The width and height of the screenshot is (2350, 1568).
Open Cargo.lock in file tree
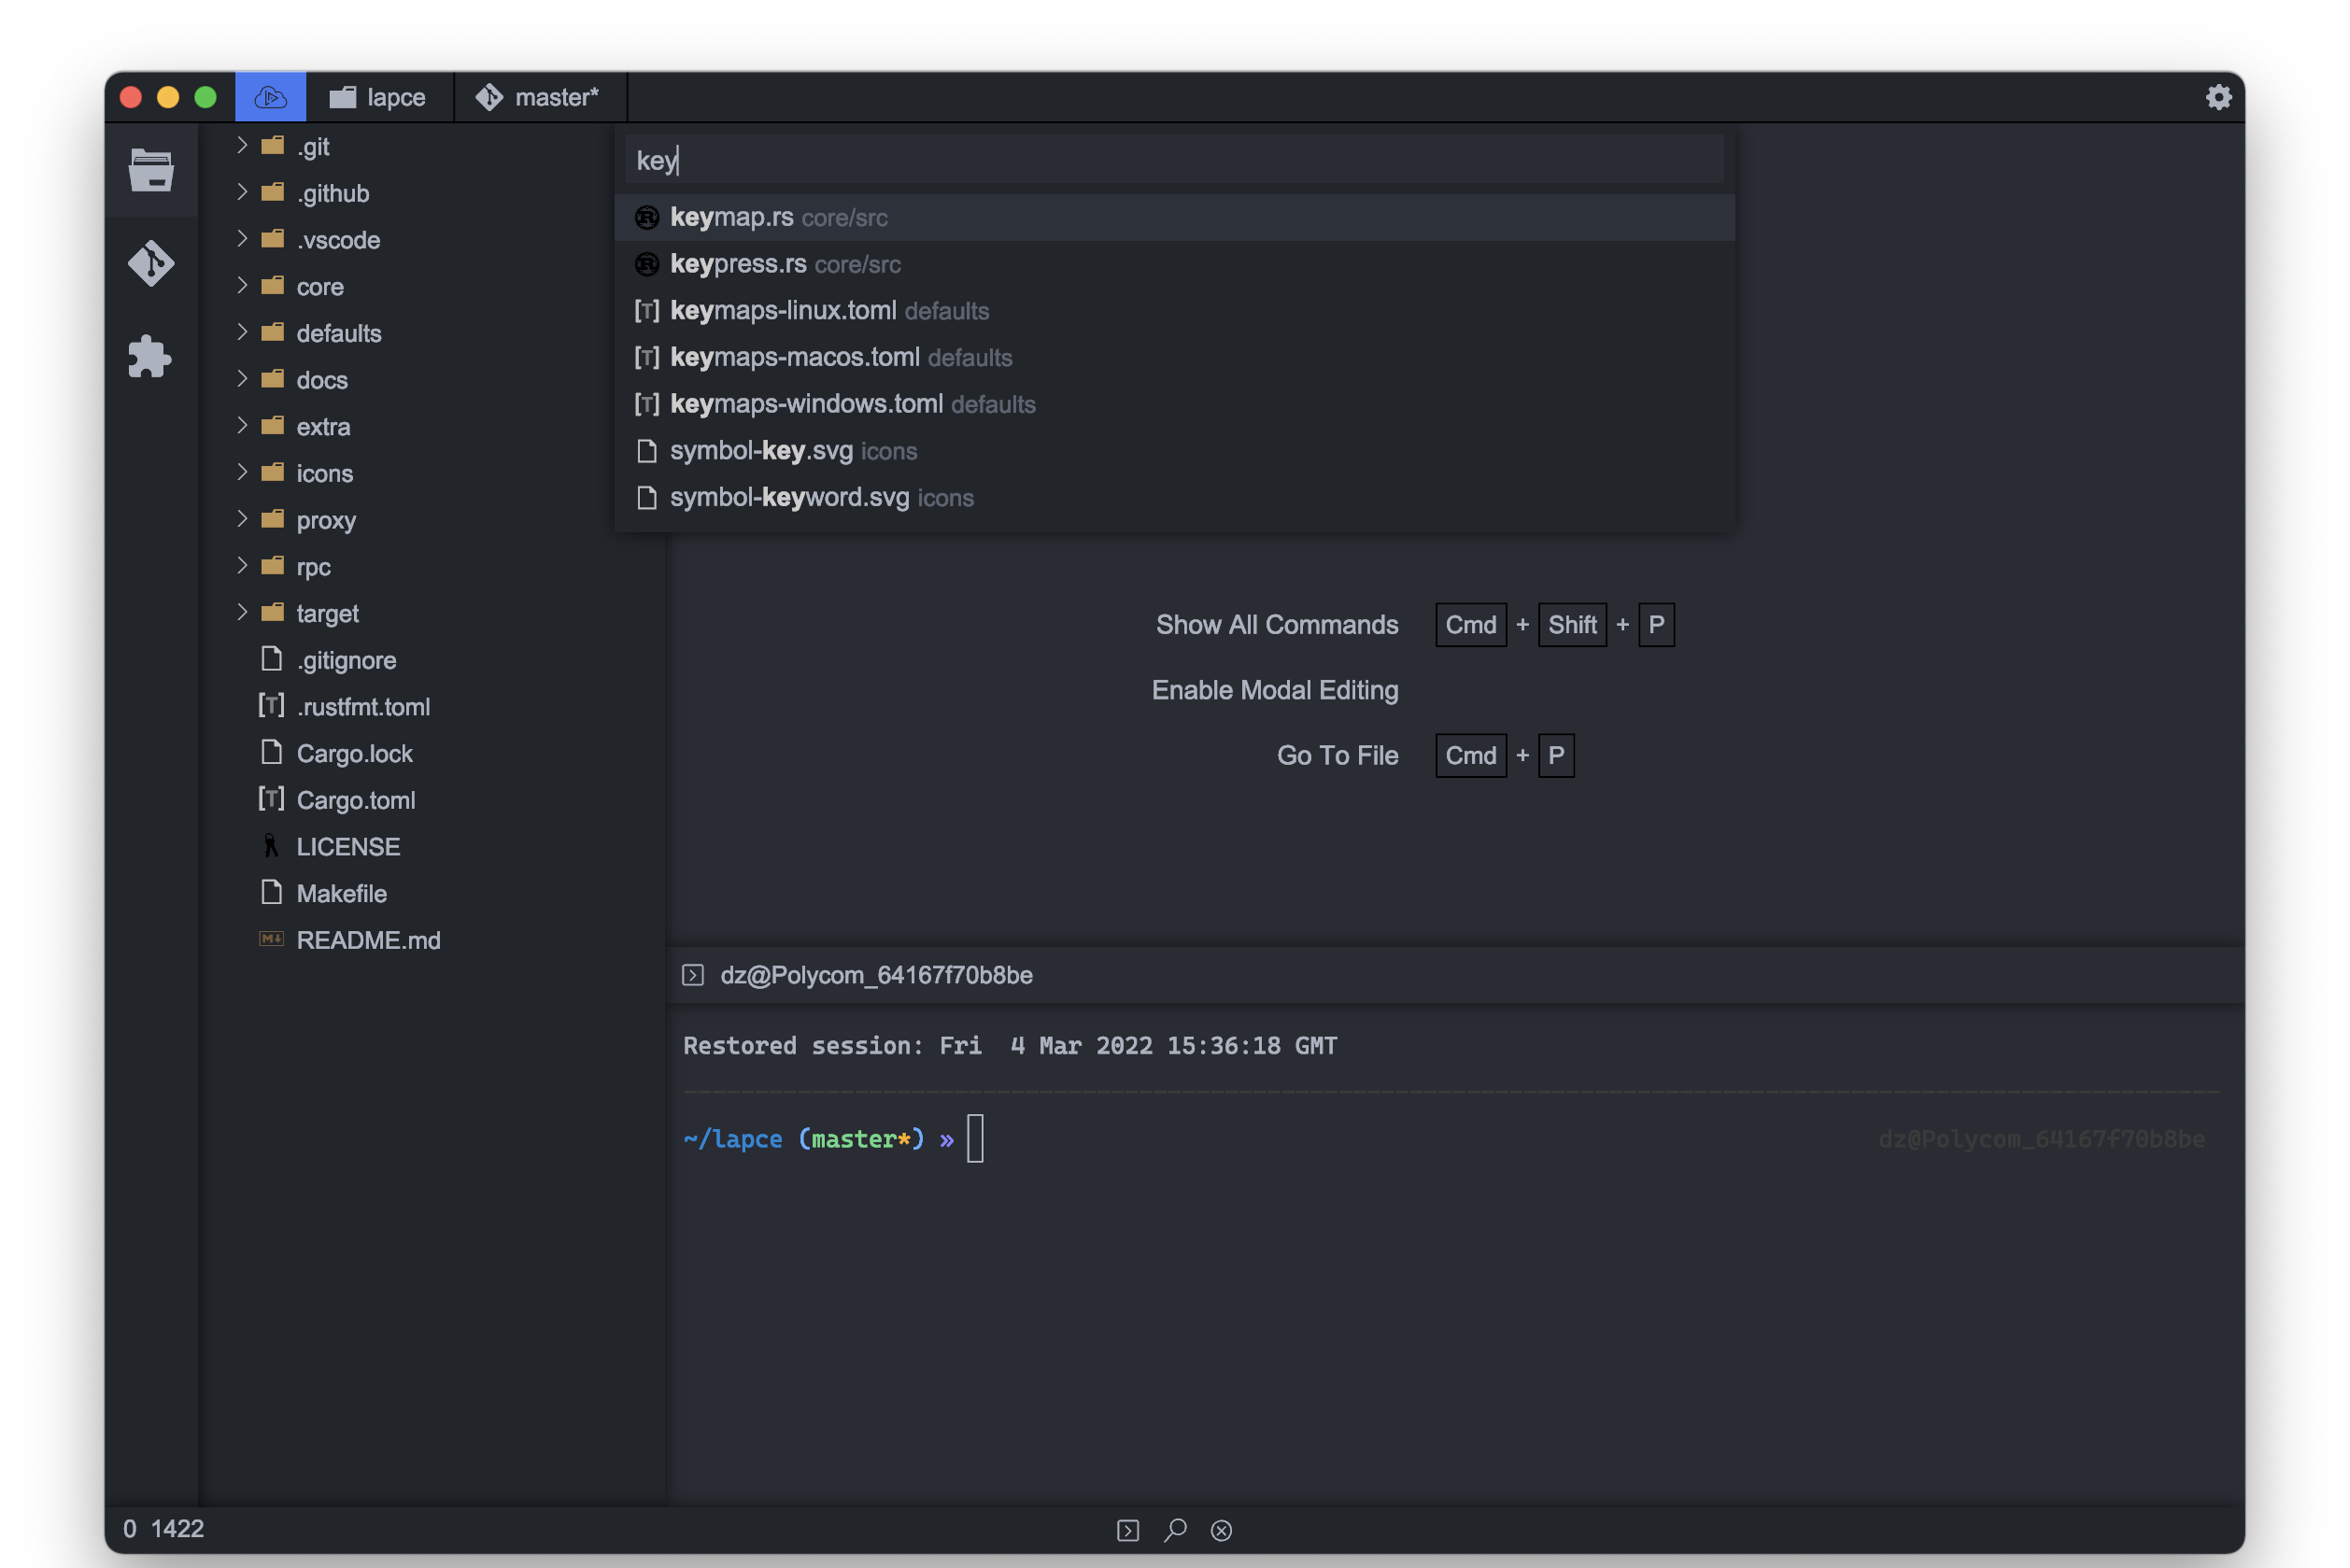pyautogui.click(x=354, y=753)
